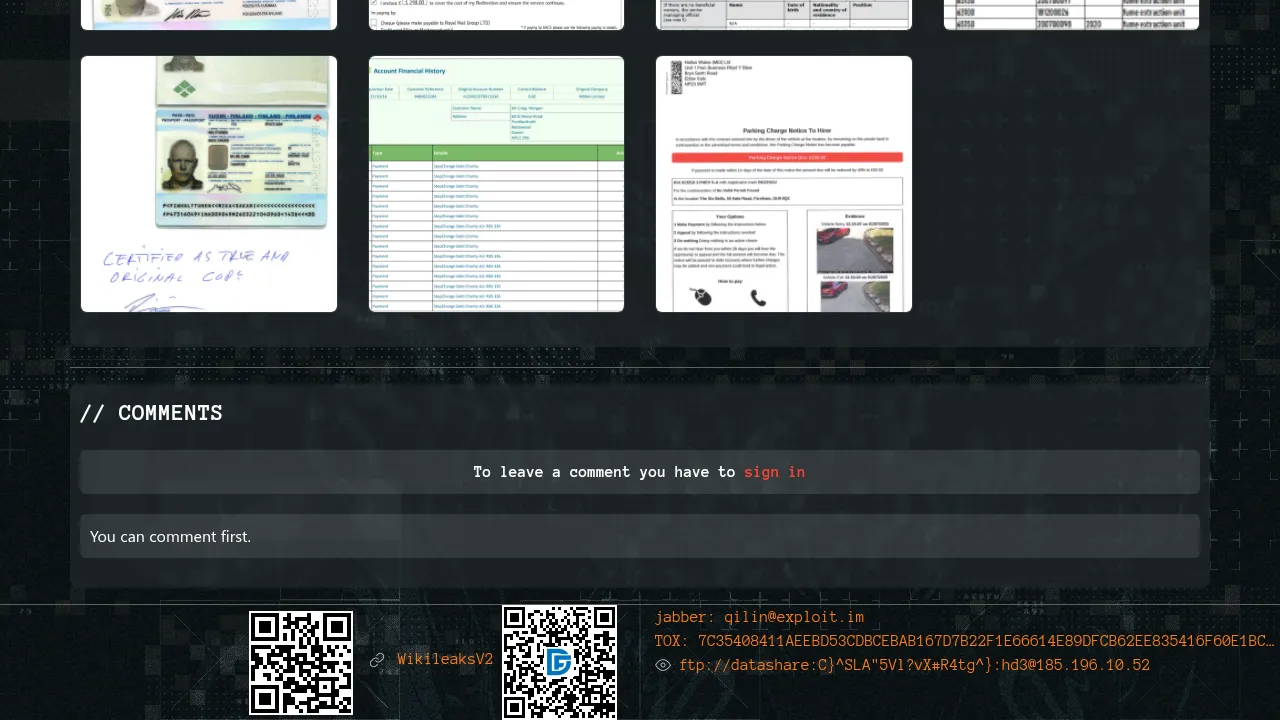This screenshot has height=720, width=1280.
Task: Click the left black-and-white QR code
Action: [301, 663]
